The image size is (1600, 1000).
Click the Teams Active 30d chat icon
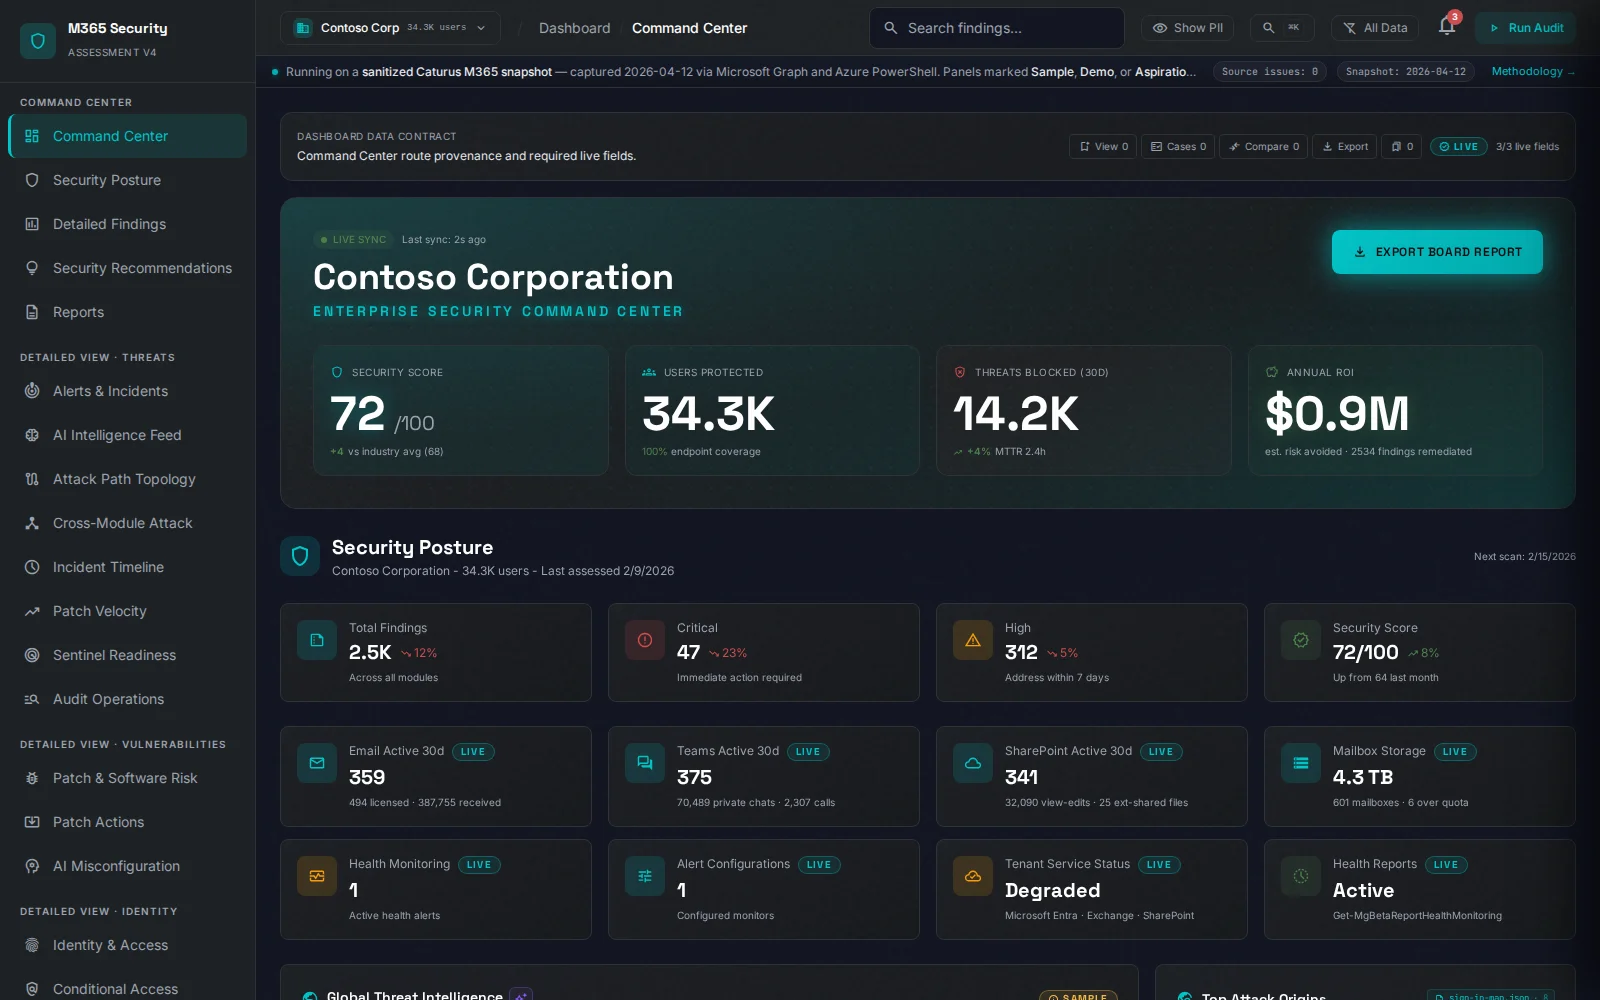tap(645, 763)
